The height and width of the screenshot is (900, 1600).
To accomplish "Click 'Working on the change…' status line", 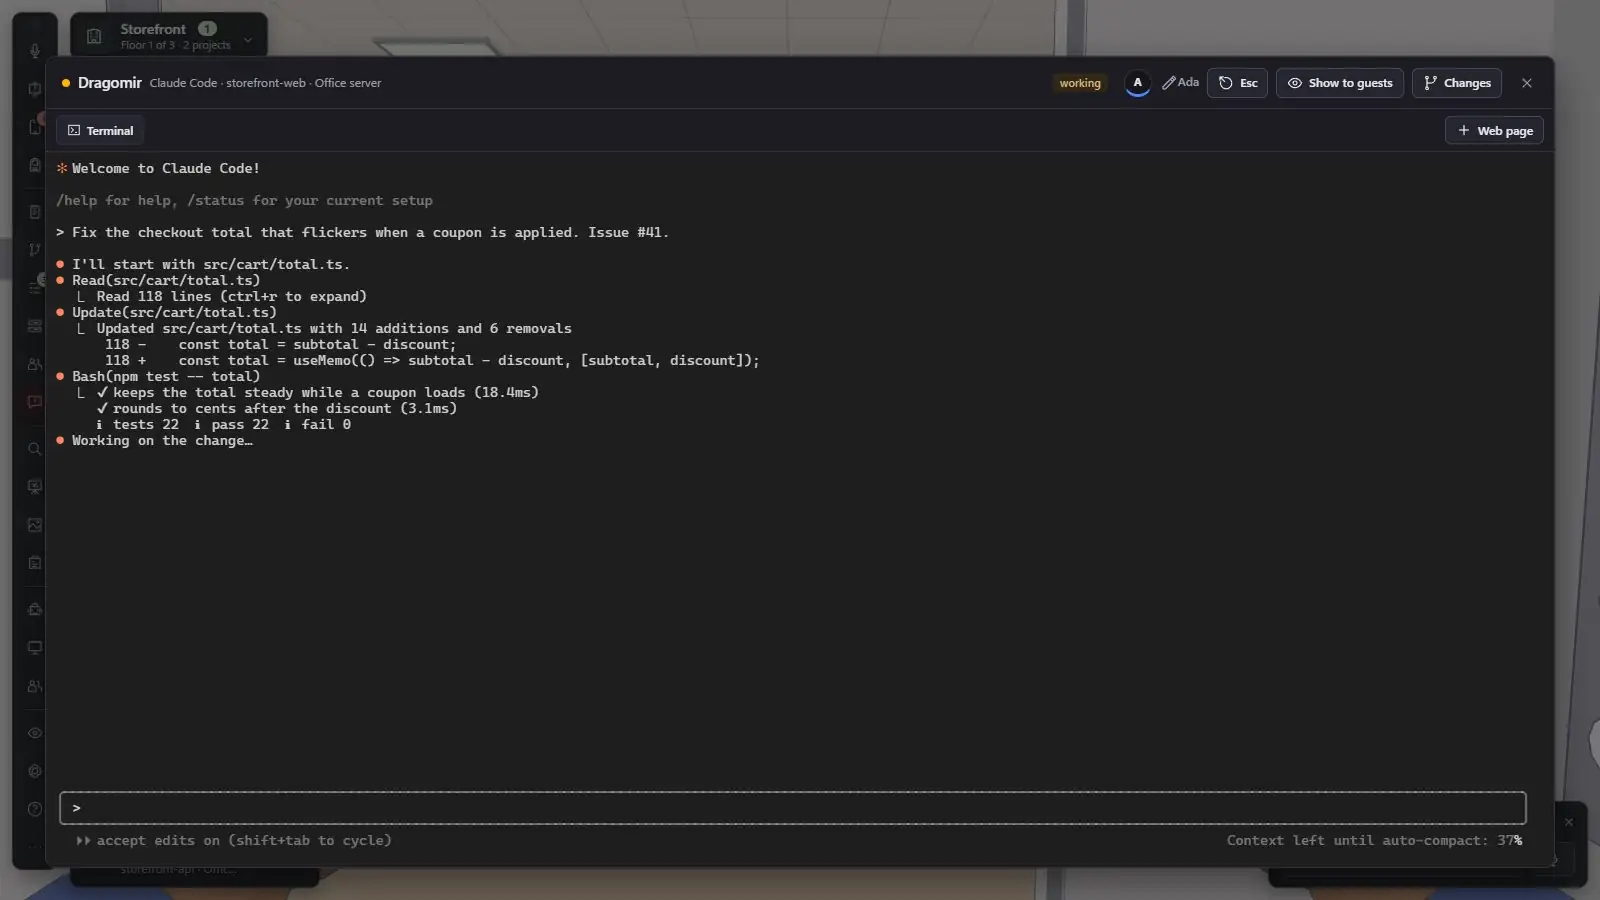I will (x=162, y=441).
